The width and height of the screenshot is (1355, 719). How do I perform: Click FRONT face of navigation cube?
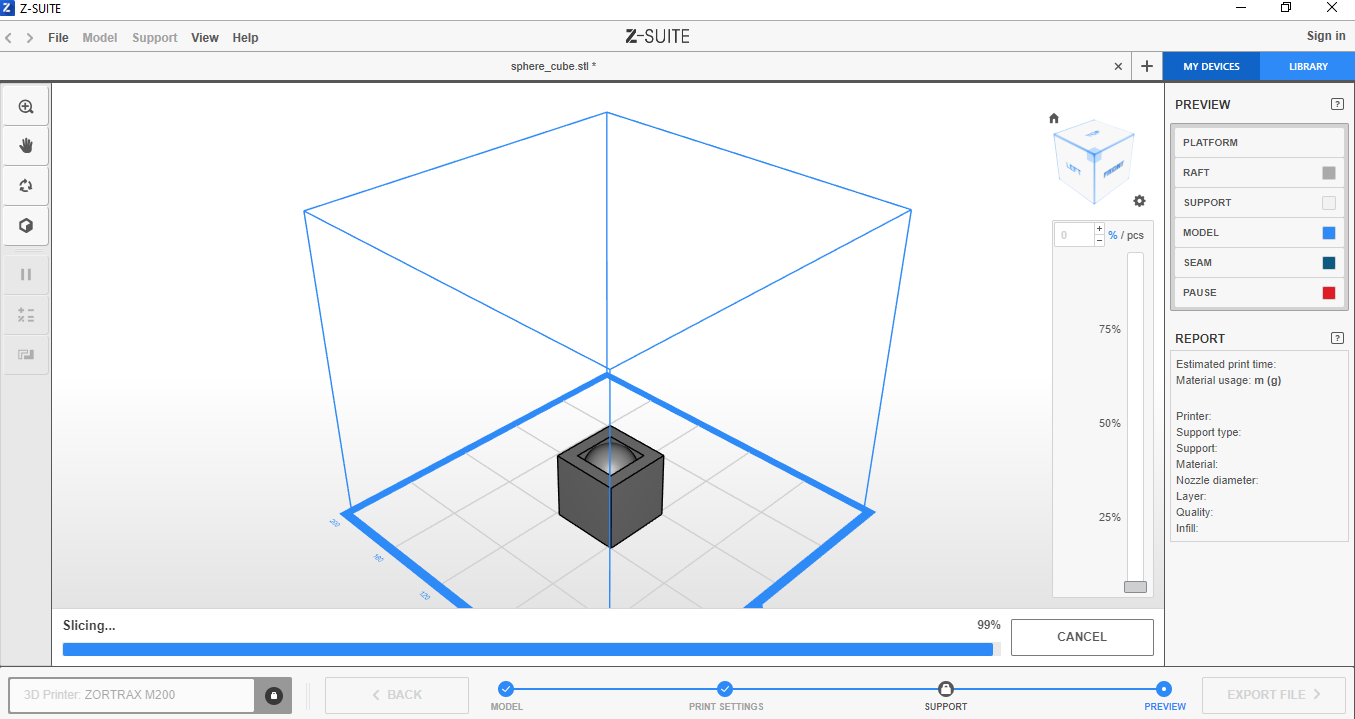click(1114, 168)
